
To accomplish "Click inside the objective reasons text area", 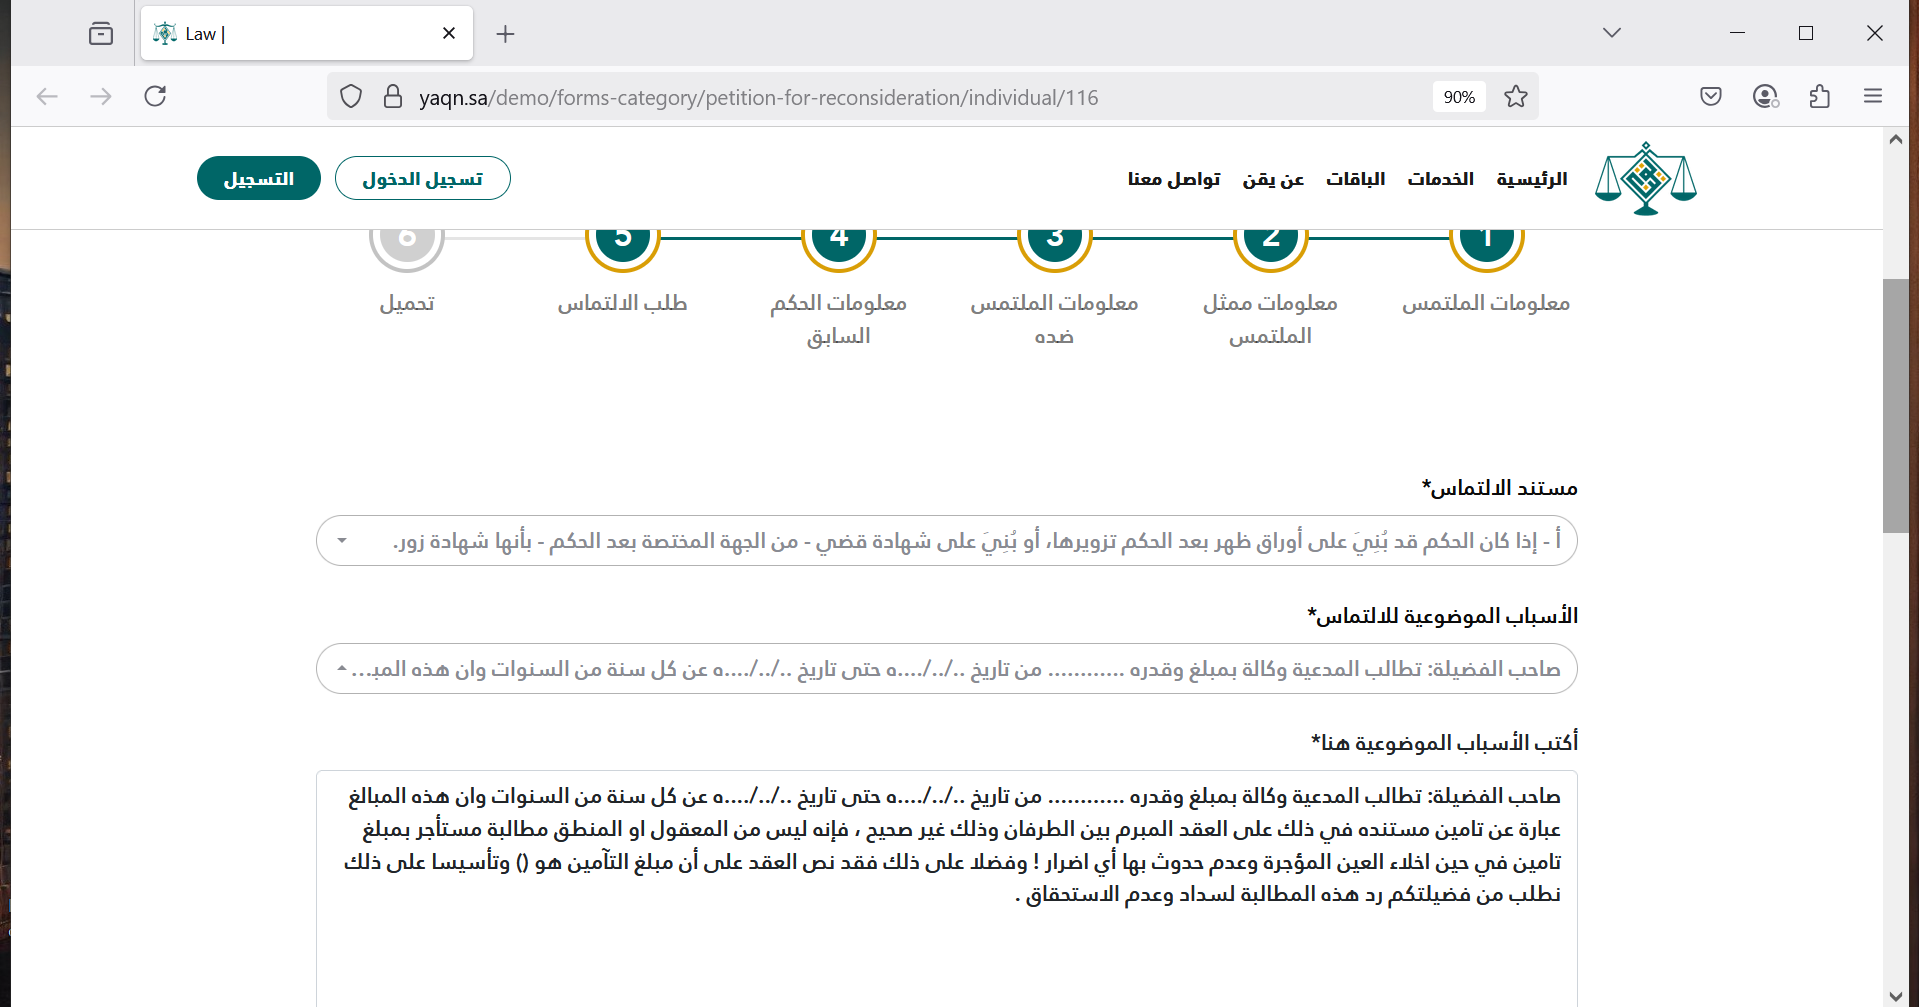I will click(946, 940).
